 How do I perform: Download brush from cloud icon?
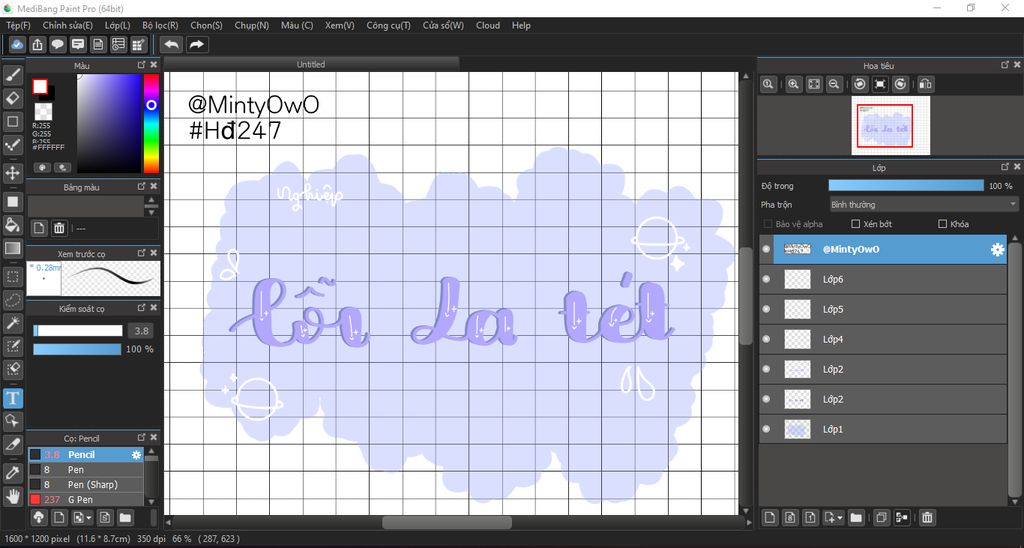39,518
